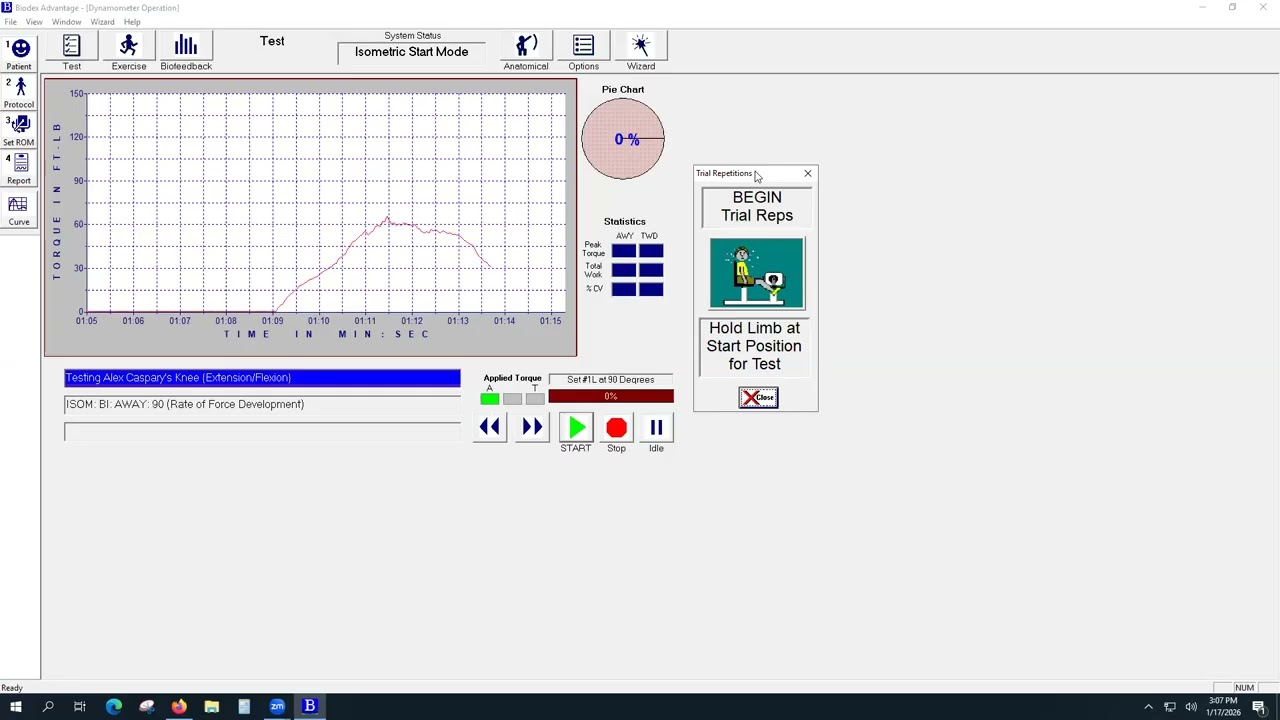This screenshot has width=1280, height=720.
Task: Click the 'Set #1L at 90 Degrees' field
Action: [x=611, y=380]
